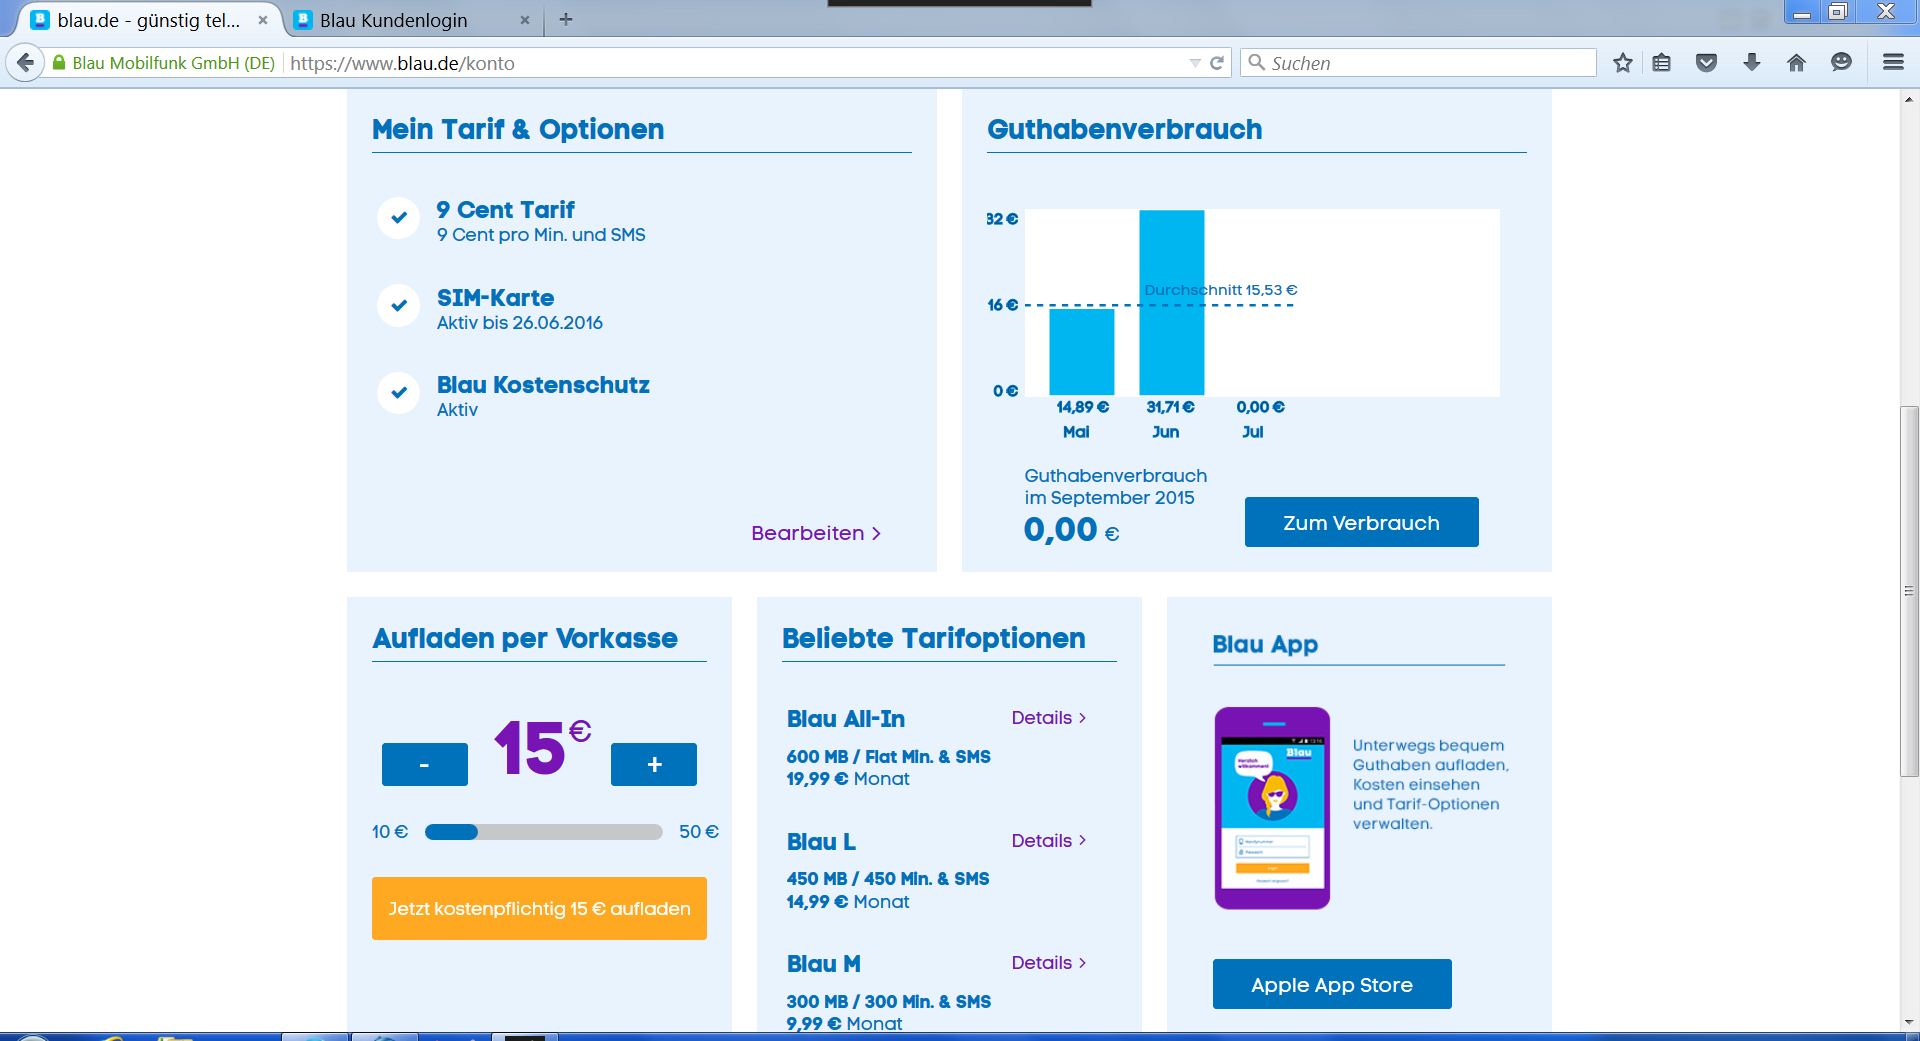
Task: Switch to the blau.de günstig tel... tab
Action: (148, 20)
